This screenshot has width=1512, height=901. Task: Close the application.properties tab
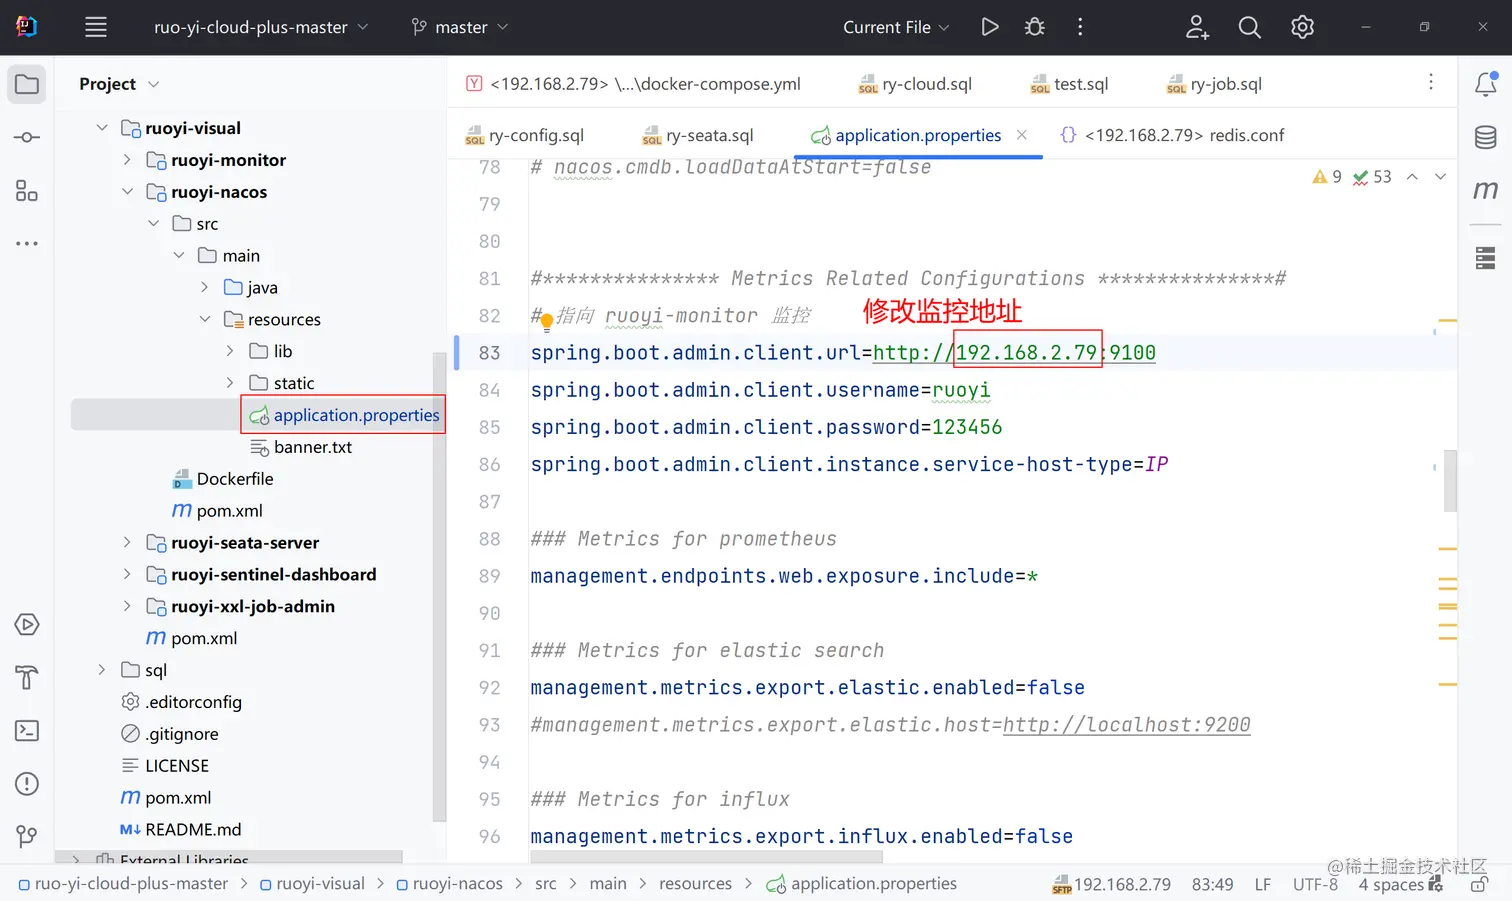(1022, 135)
